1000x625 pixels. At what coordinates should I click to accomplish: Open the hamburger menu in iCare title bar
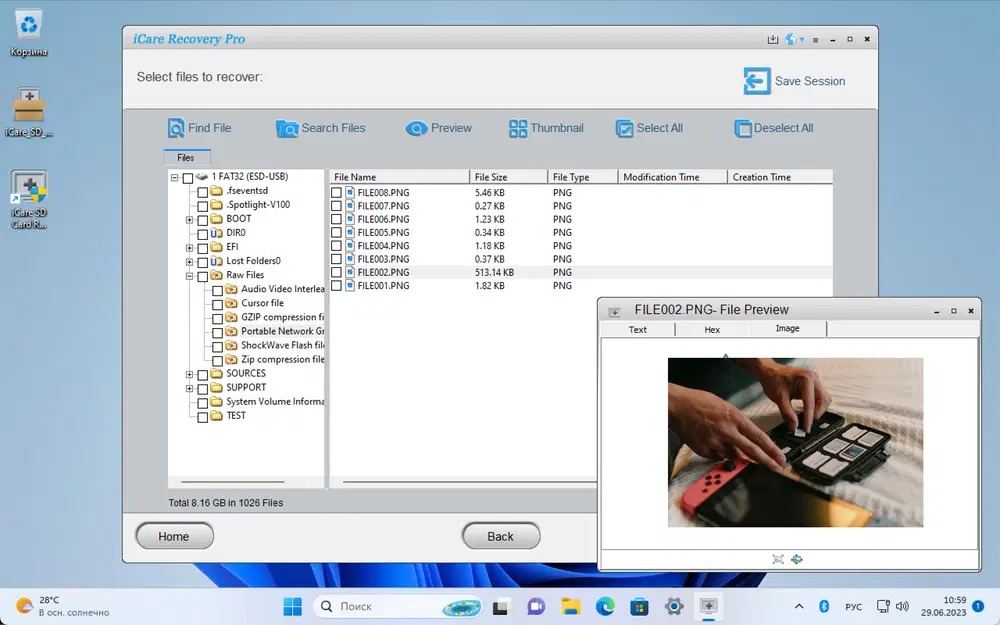[816, 40]
